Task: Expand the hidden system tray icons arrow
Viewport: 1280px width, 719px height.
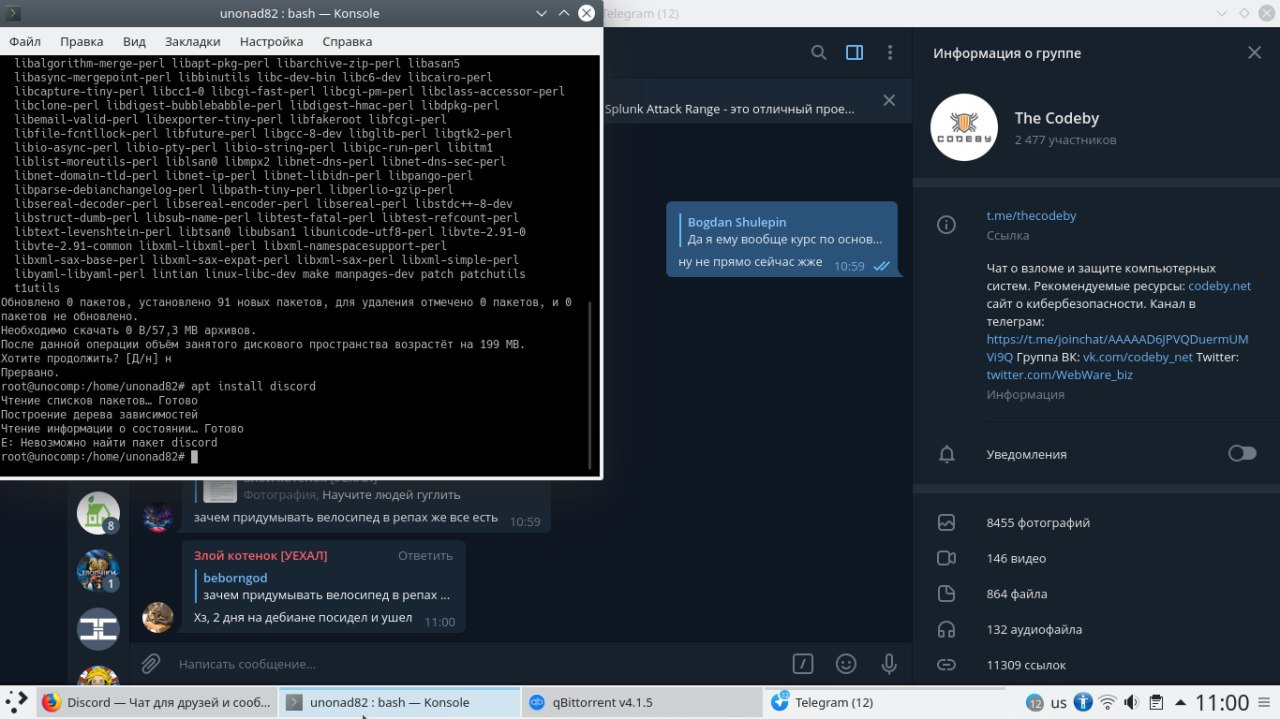Action: pos(1180,703)
